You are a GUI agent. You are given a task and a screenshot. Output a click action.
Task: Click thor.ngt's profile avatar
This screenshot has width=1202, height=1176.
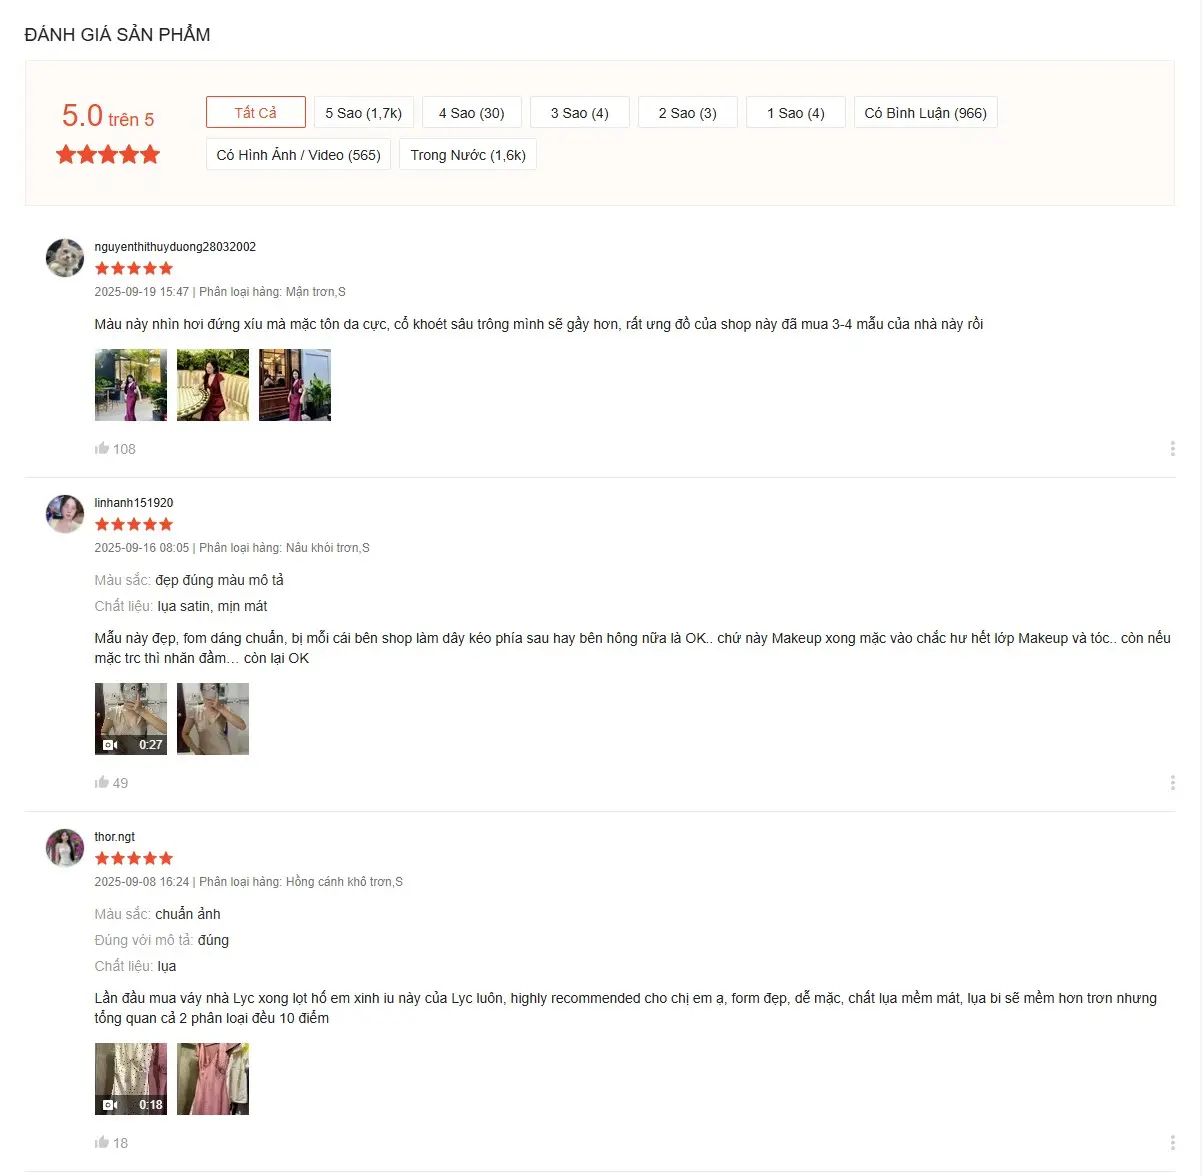[65, 848]
